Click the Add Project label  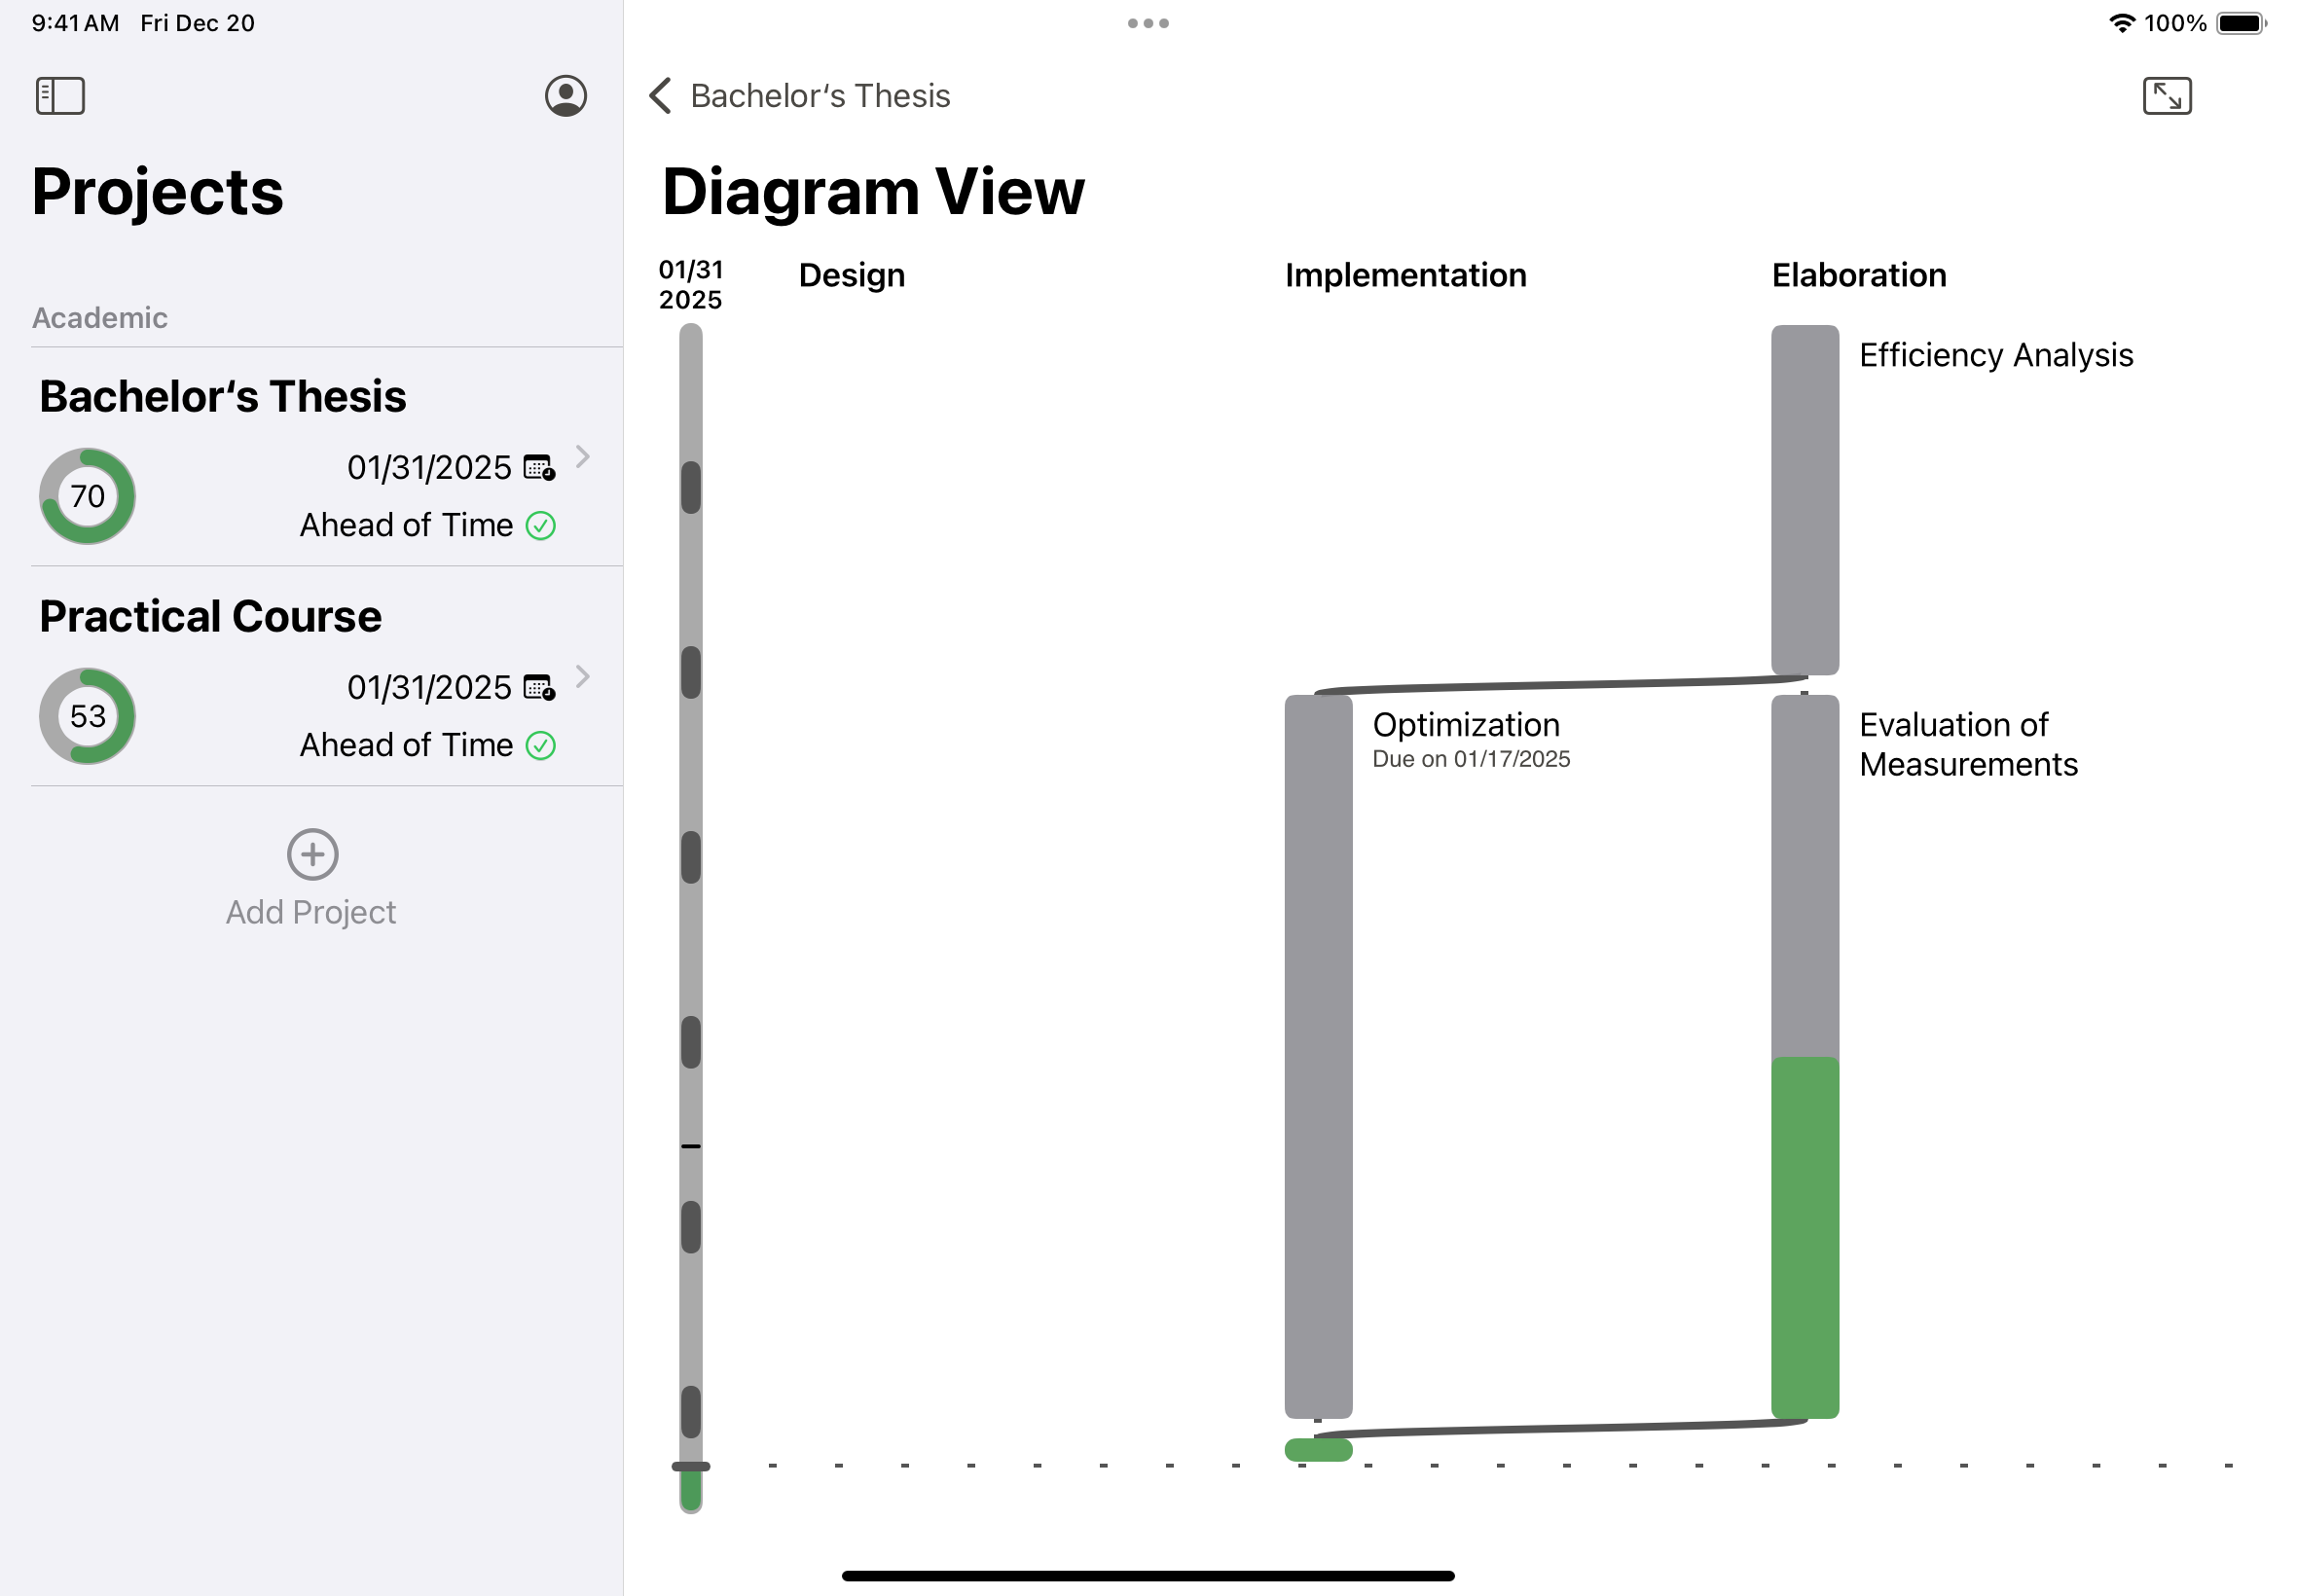tap(311, 912)
